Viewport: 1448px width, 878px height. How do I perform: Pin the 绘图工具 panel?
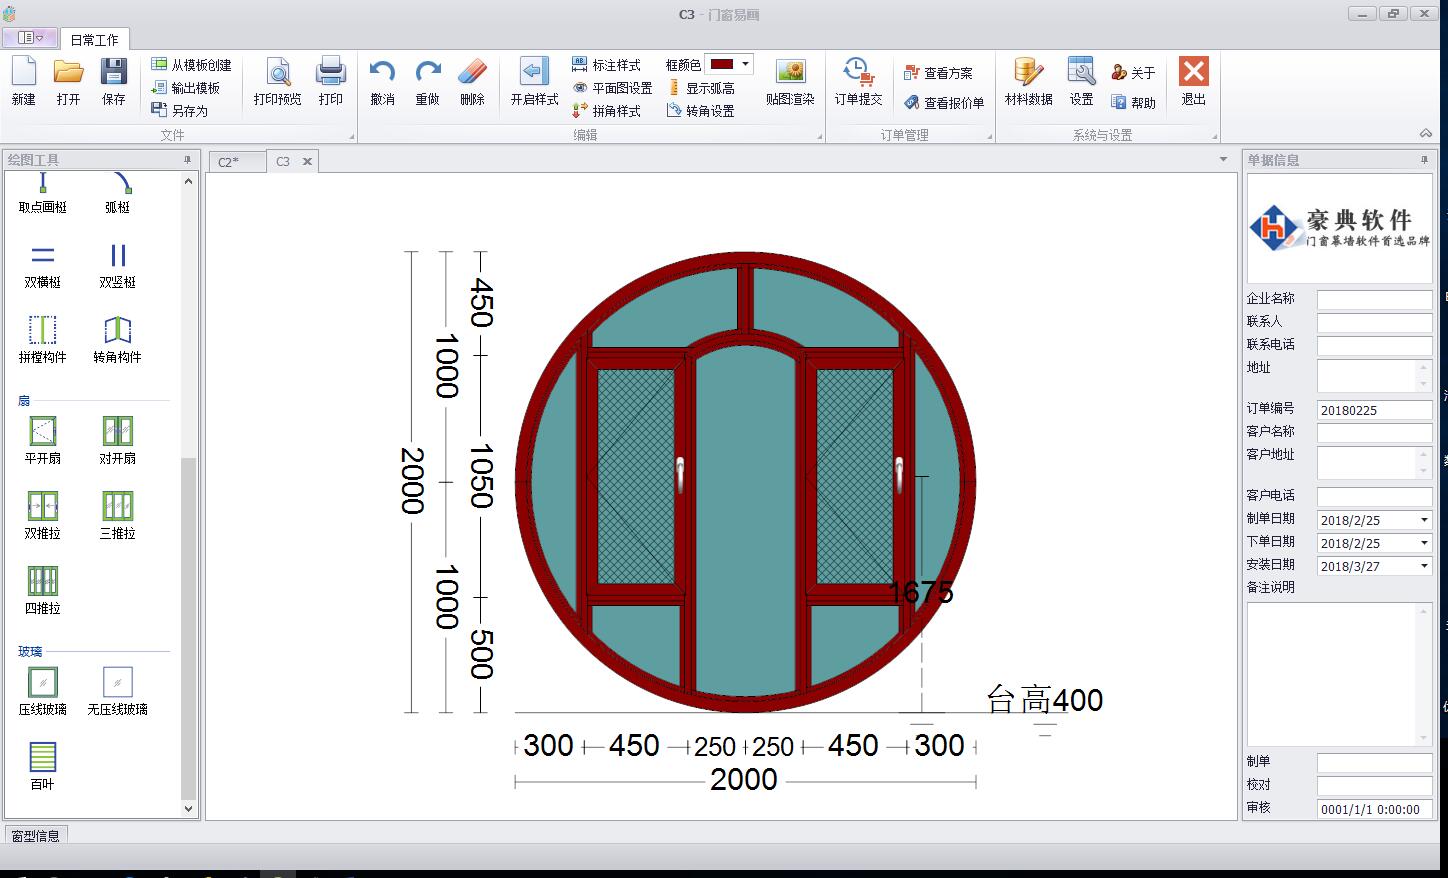(187, 160)
